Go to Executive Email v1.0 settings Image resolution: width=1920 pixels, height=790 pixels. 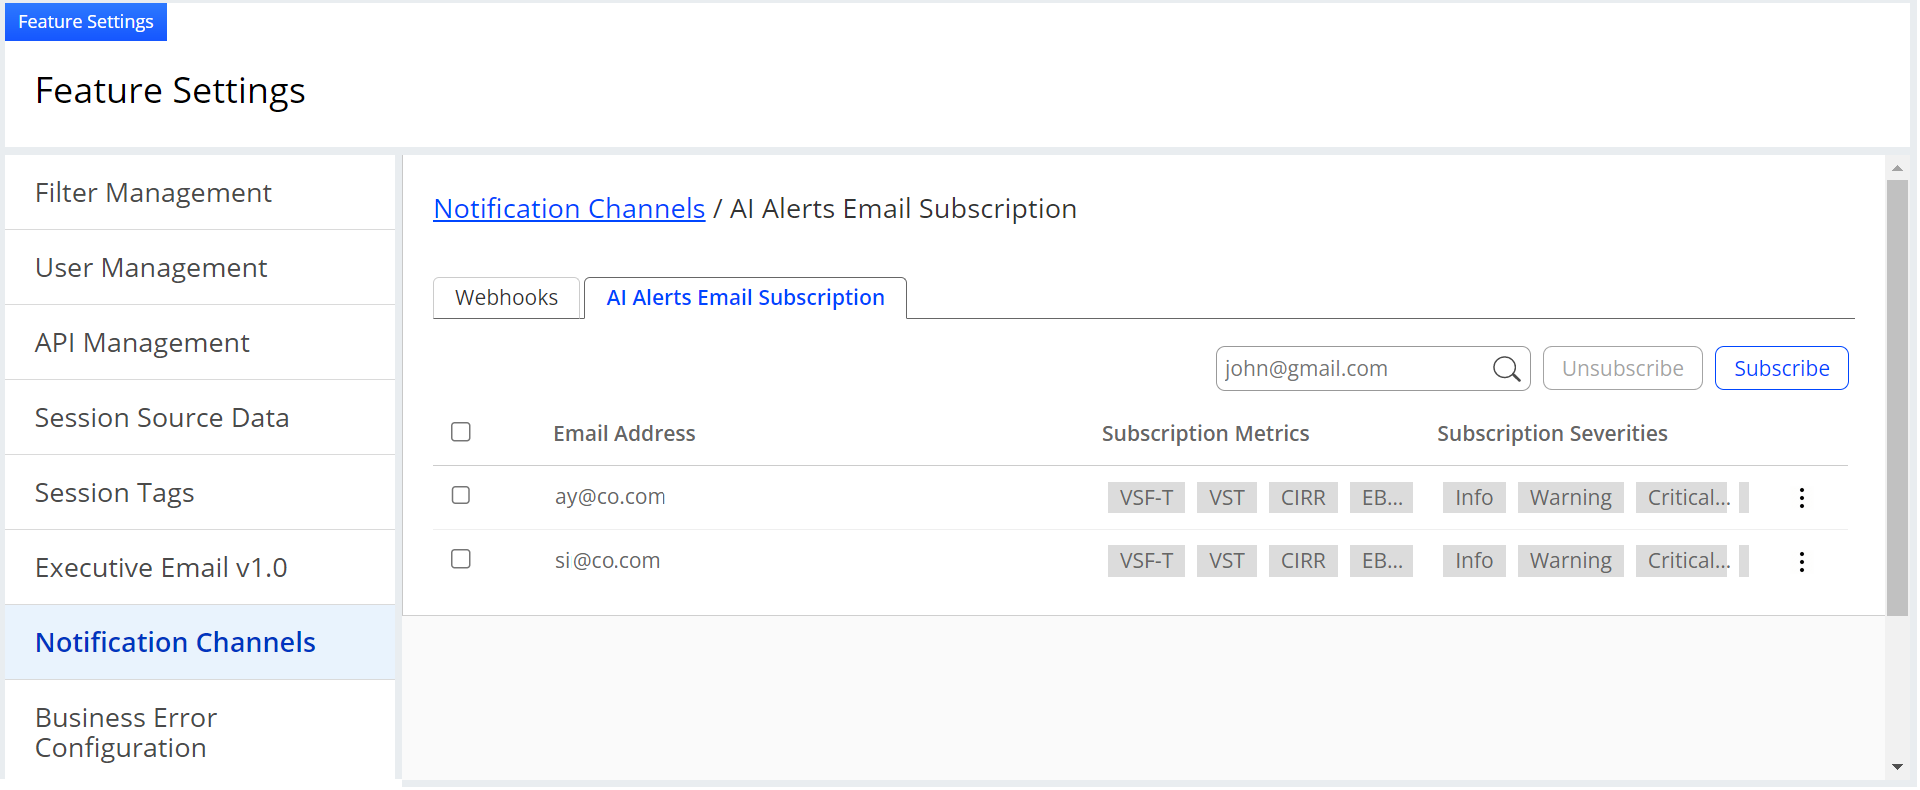point(161,568)
